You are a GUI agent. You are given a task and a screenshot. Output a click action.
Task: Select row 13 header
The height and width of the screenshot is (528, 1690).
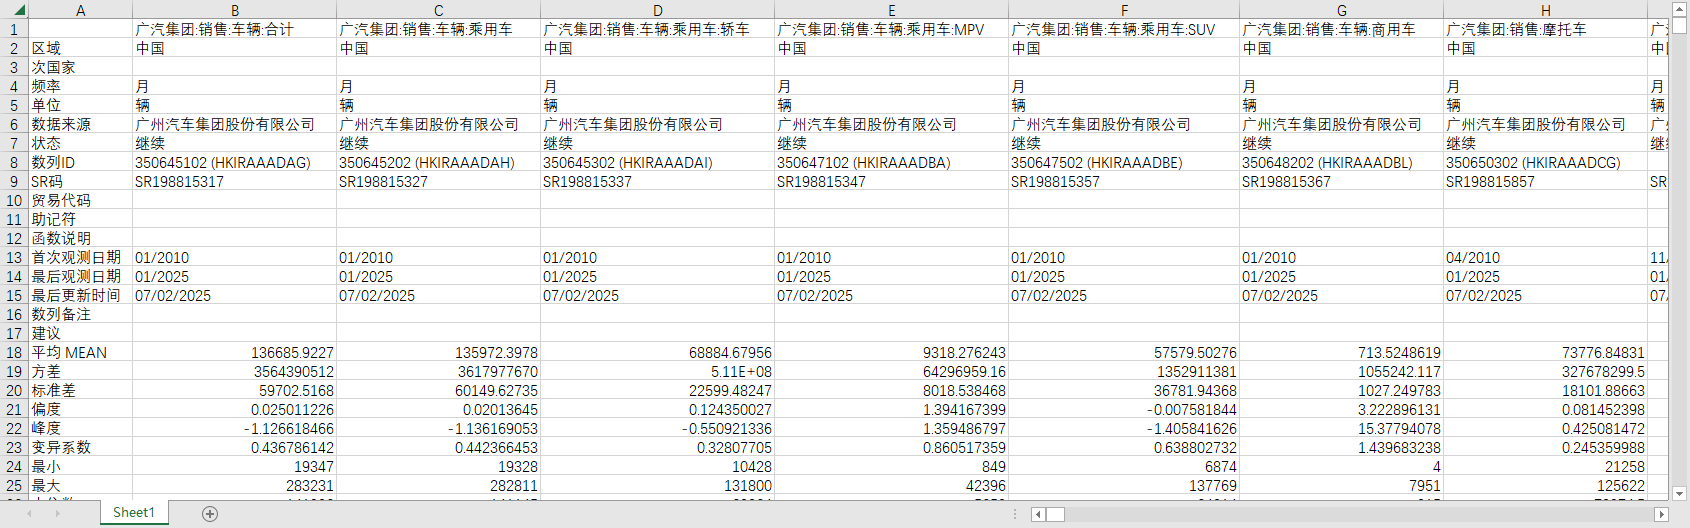(14, 257)
